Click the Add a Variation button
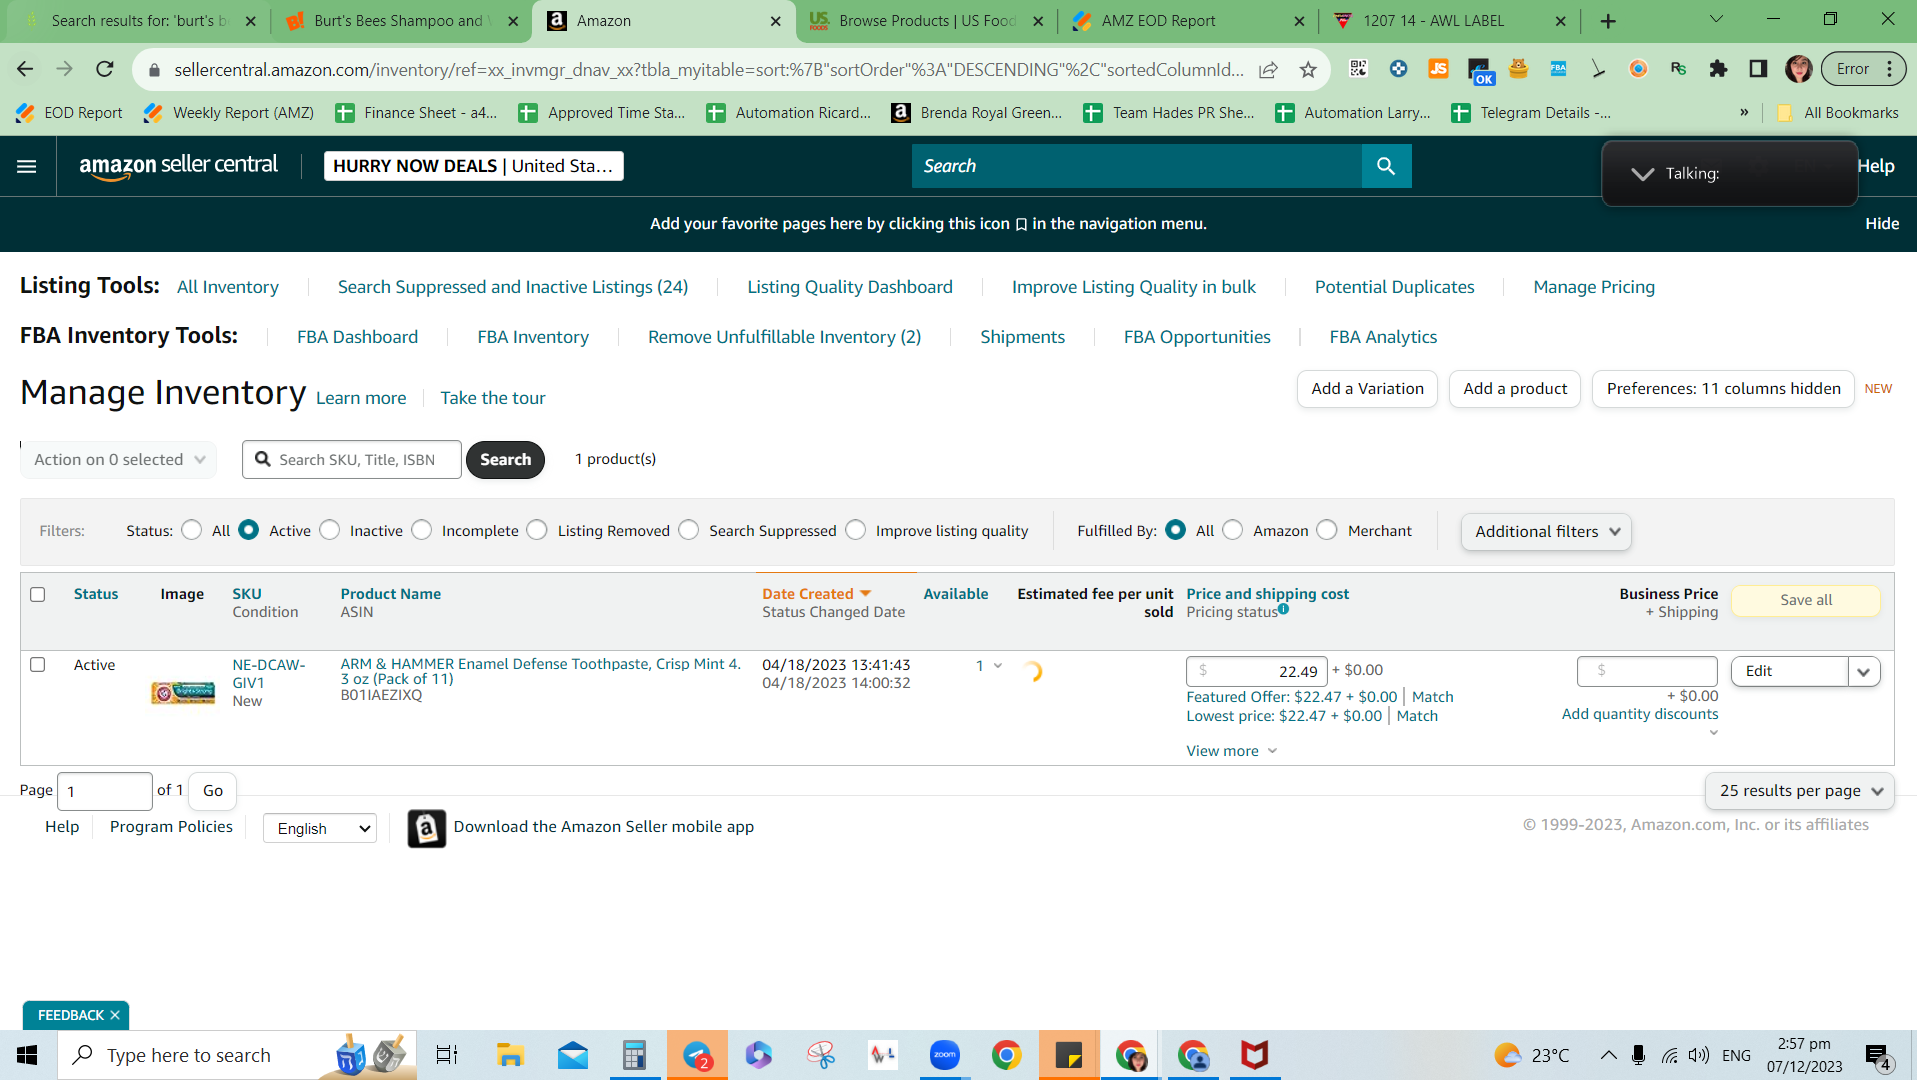This screenshot has width=1917, height=1080. point(1367,389)
